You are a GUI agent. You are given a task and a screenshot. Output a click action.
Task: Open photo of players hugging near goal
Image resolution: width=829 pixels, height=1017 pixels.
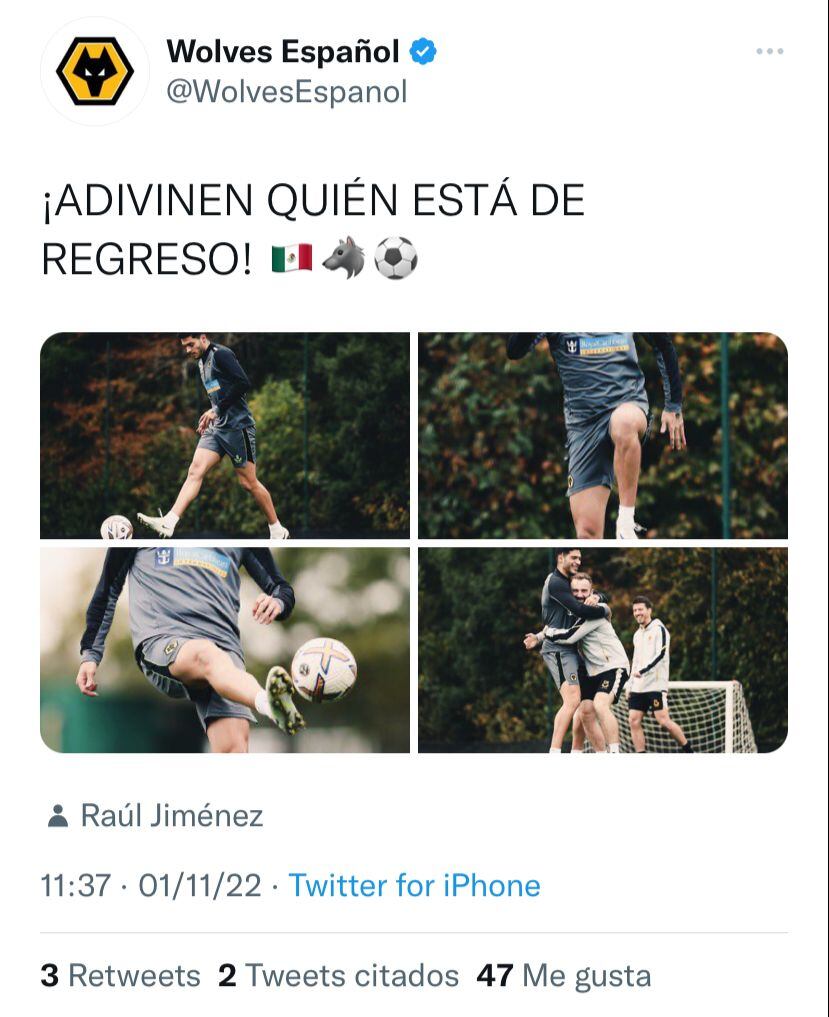(603, 650)
